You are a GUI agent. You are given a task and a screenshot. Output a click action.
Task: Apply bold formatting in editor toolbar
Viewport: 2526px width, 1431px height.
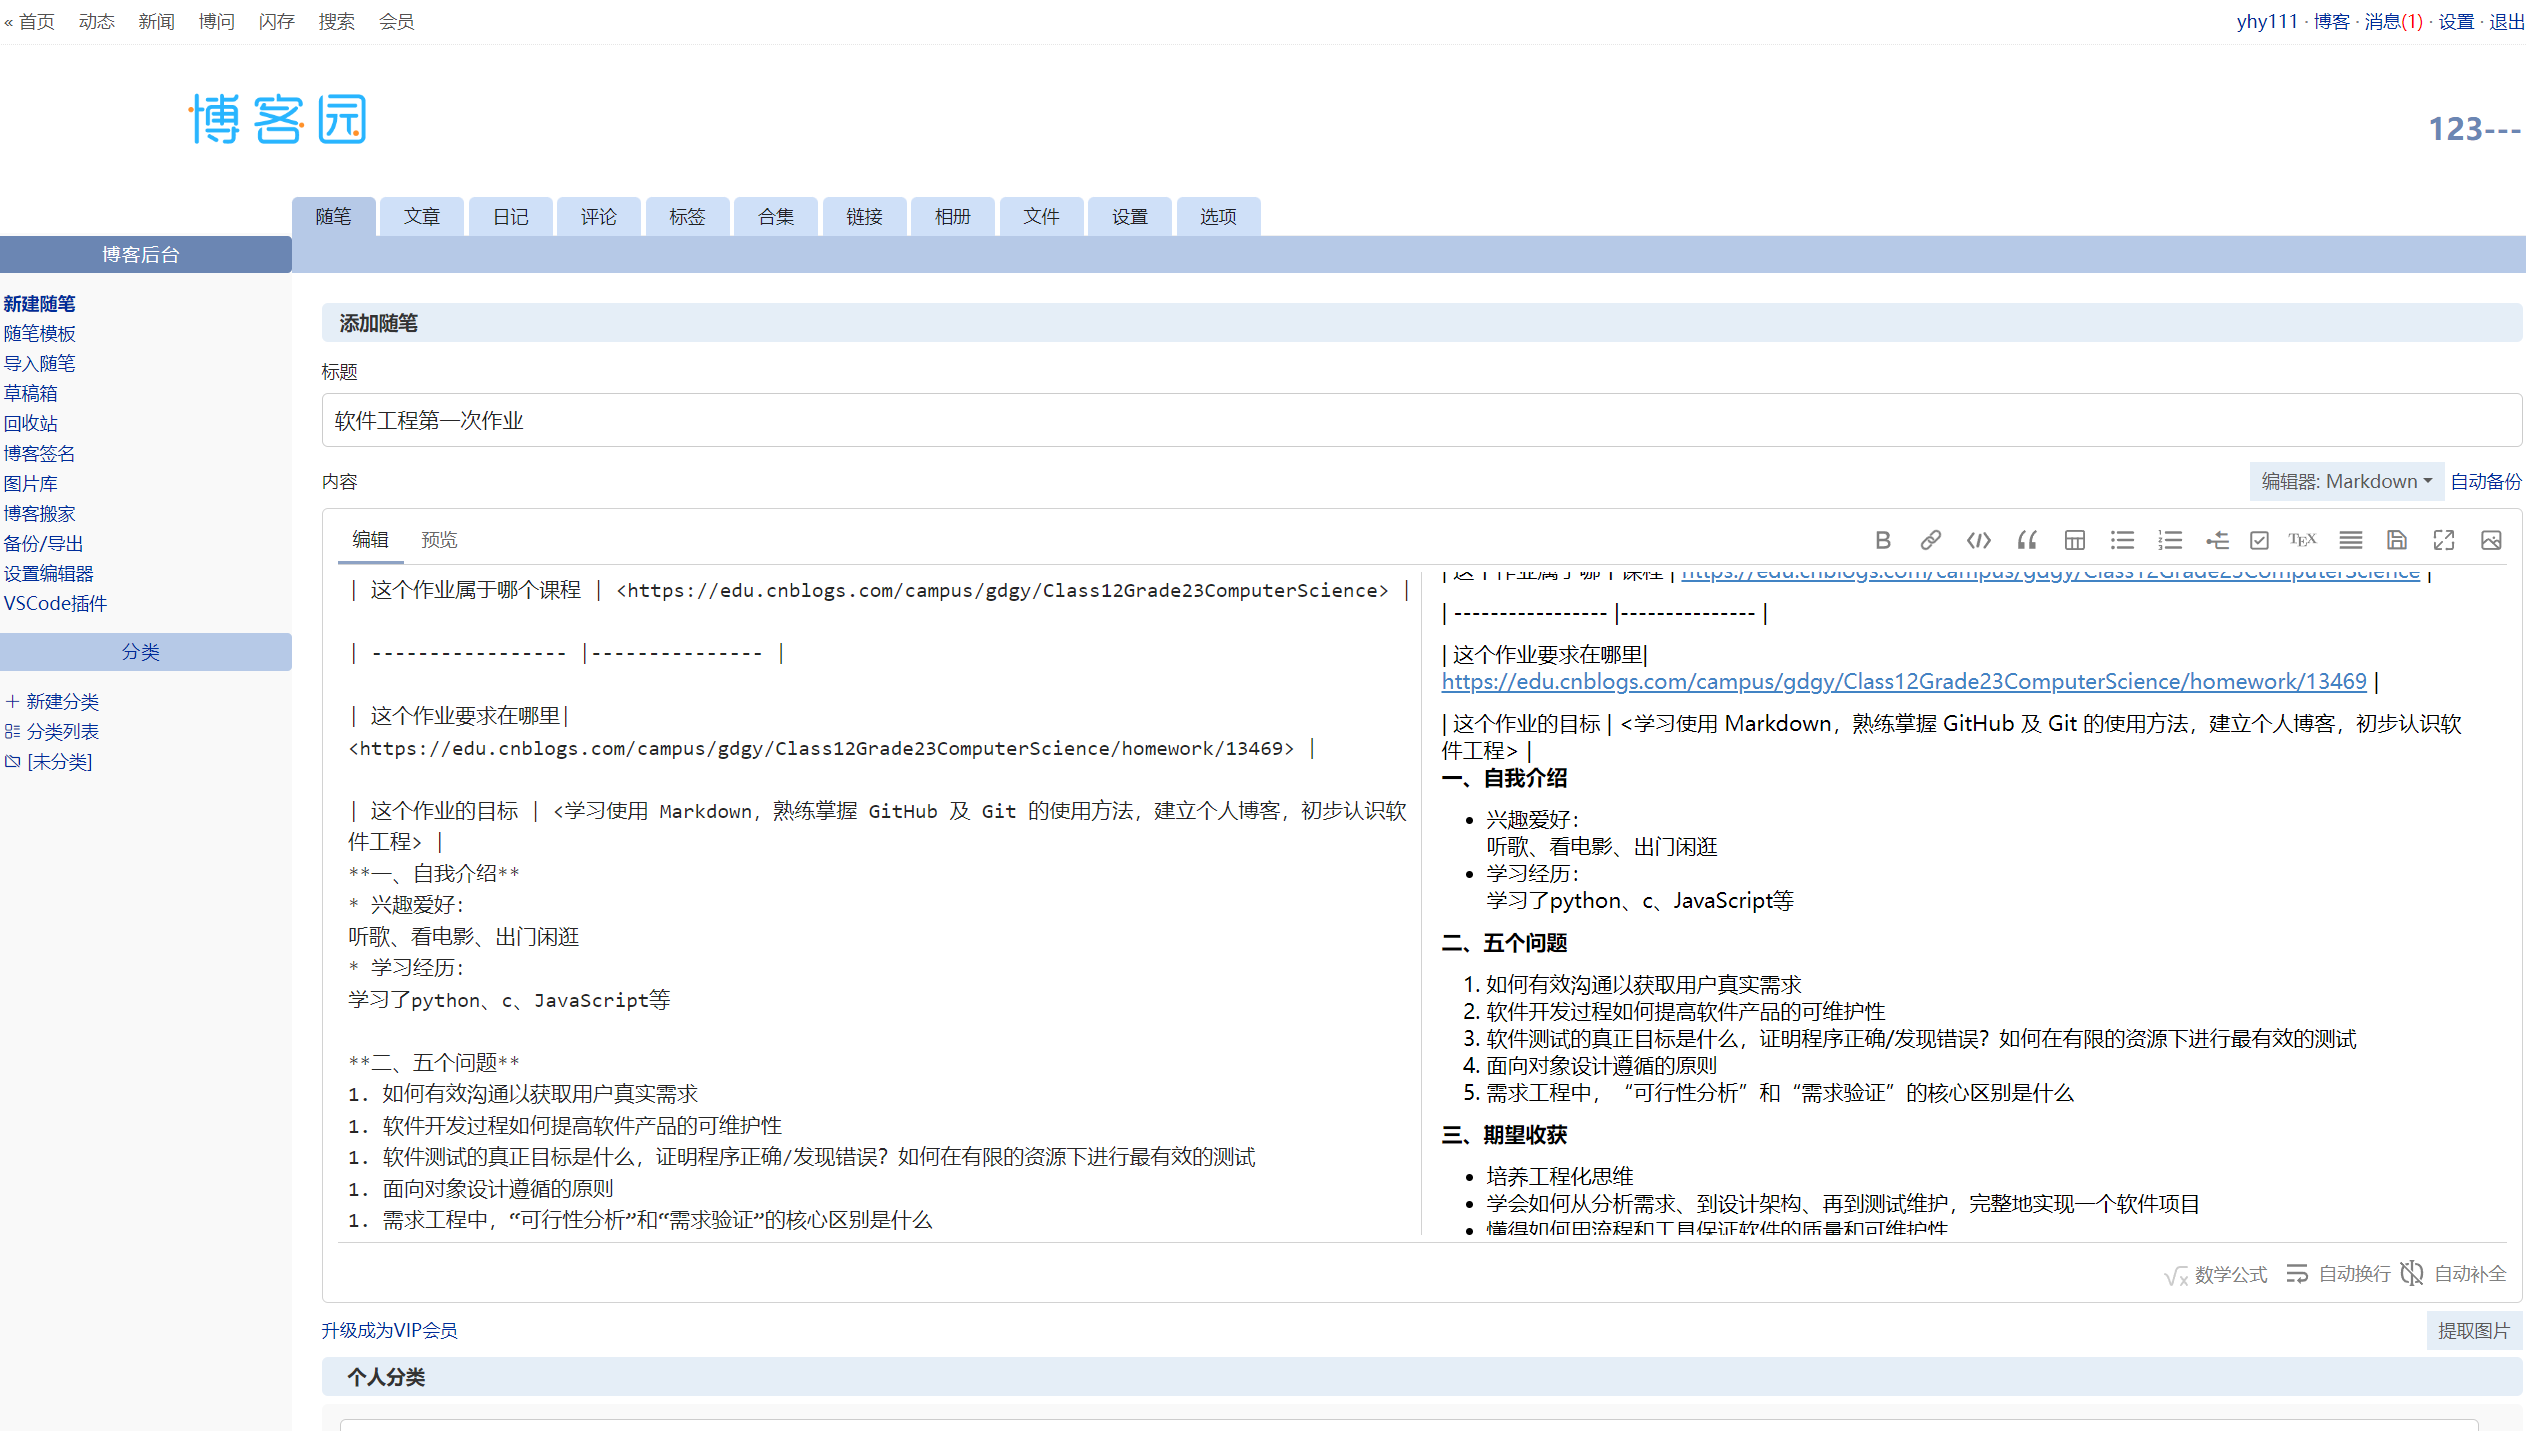pyautogui.click(x=1882, y=540)
